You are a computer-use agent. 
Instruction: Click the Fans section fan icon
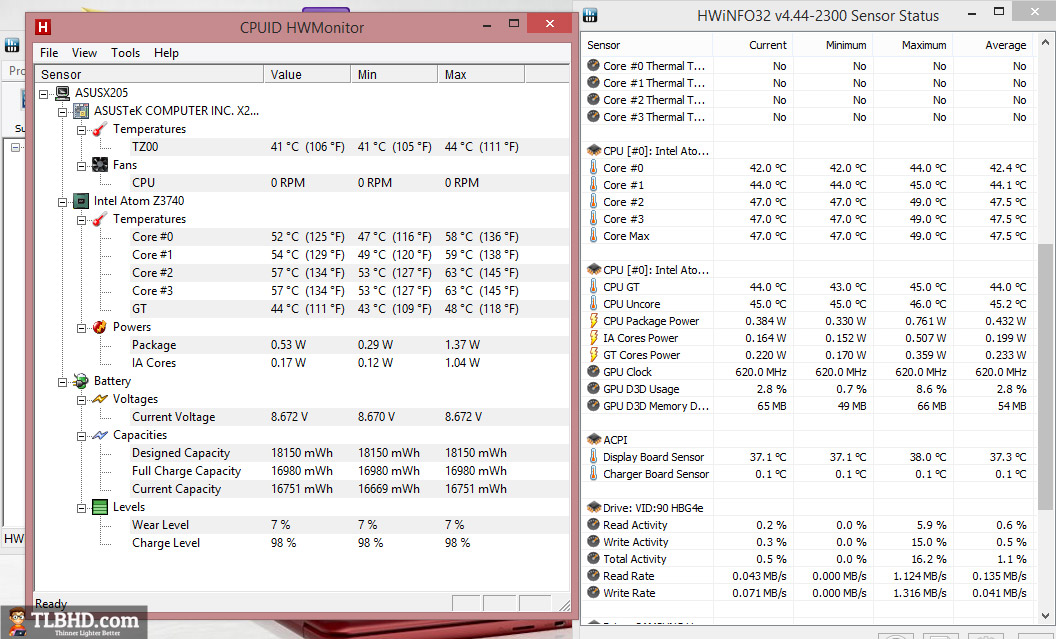[100, 165]
